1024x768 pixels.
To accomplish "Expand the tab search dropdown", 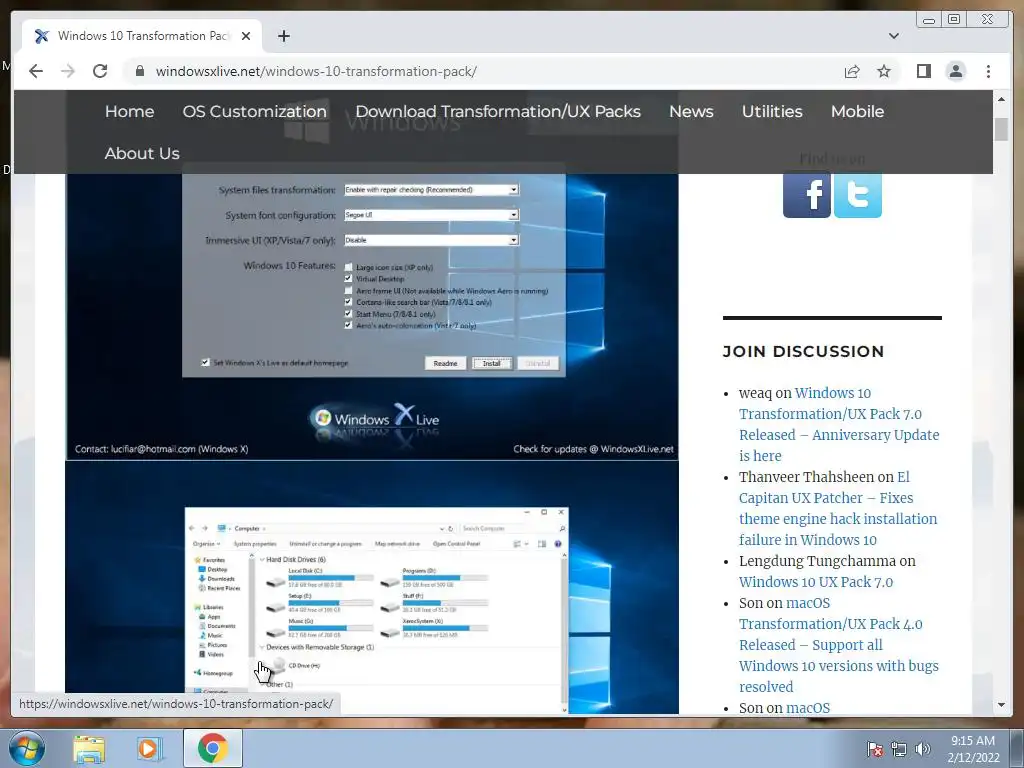I will tap(893, 36).
